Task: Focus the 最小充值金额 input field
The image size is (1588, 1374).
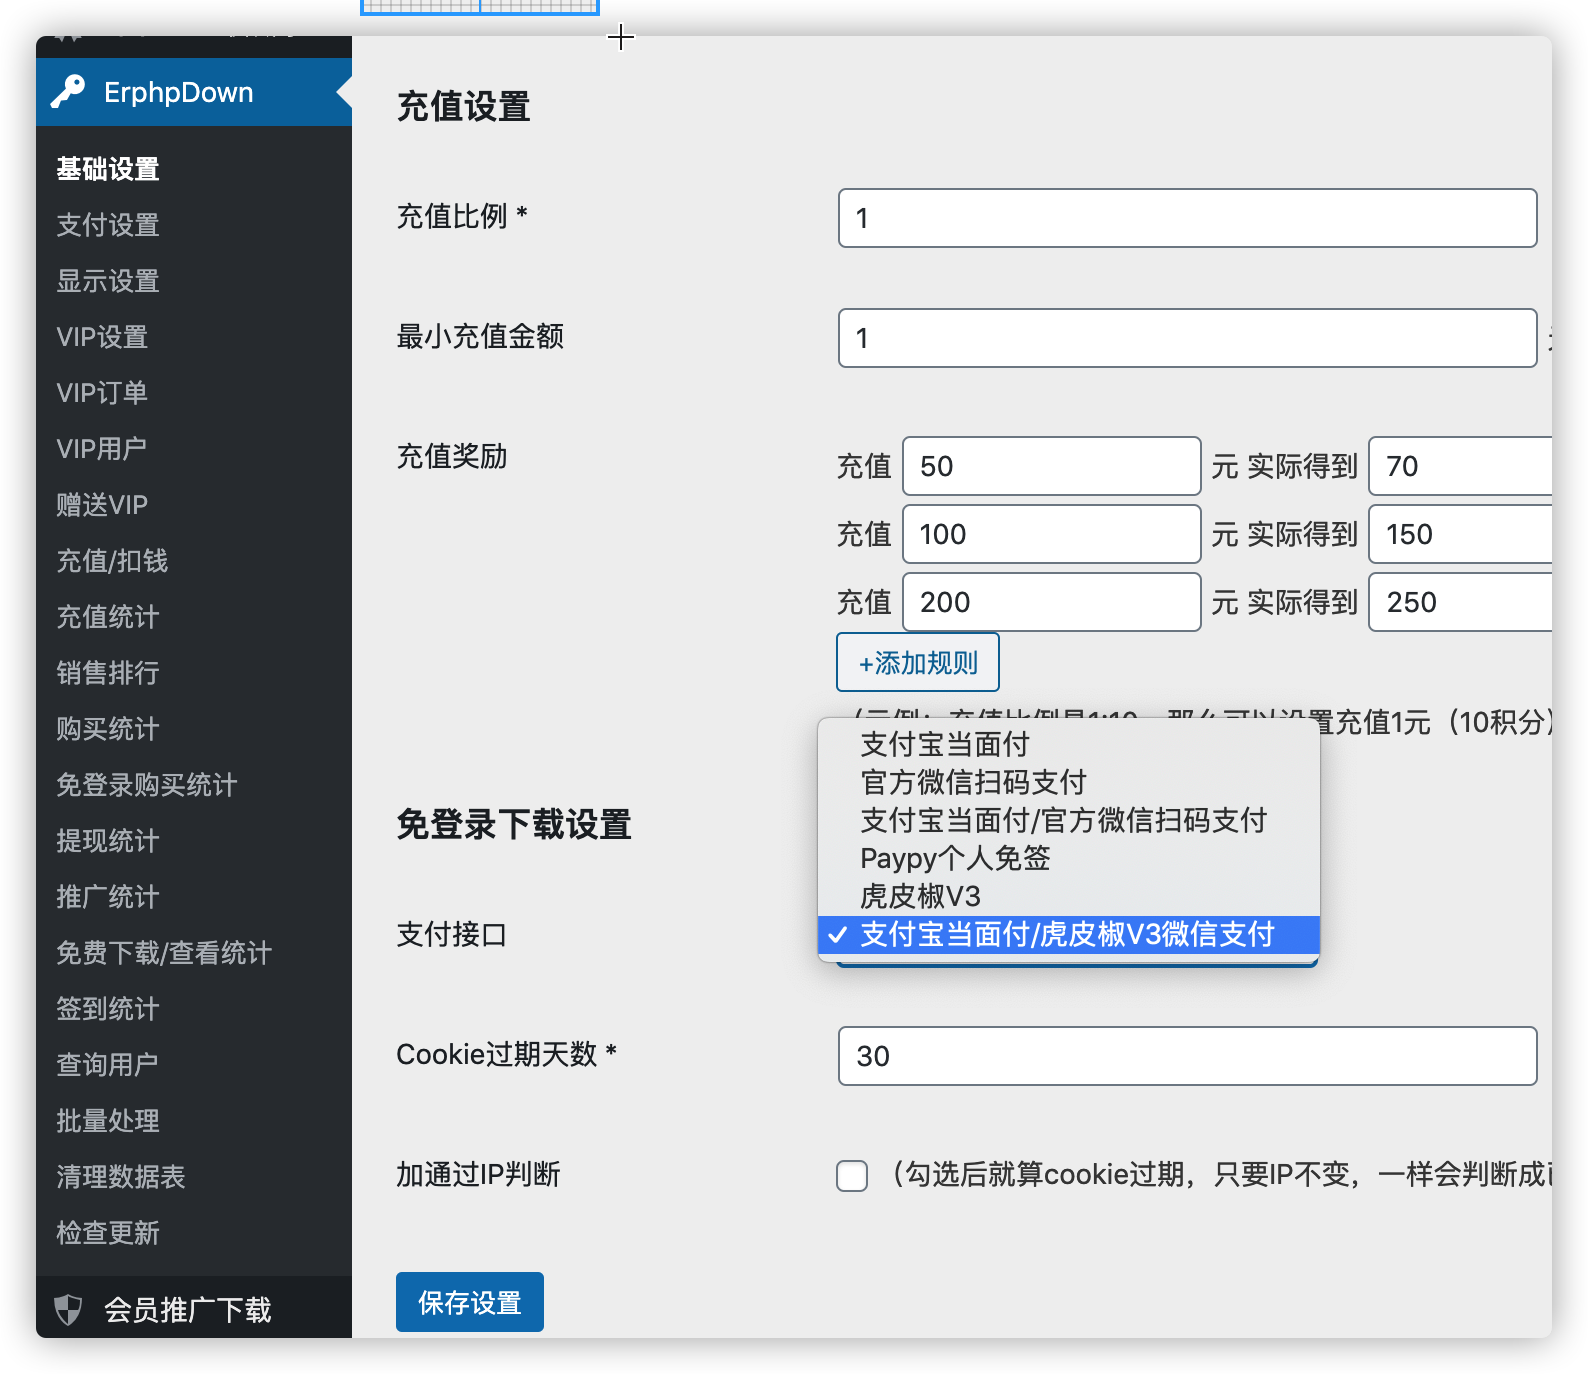Action: point(1188,338)
